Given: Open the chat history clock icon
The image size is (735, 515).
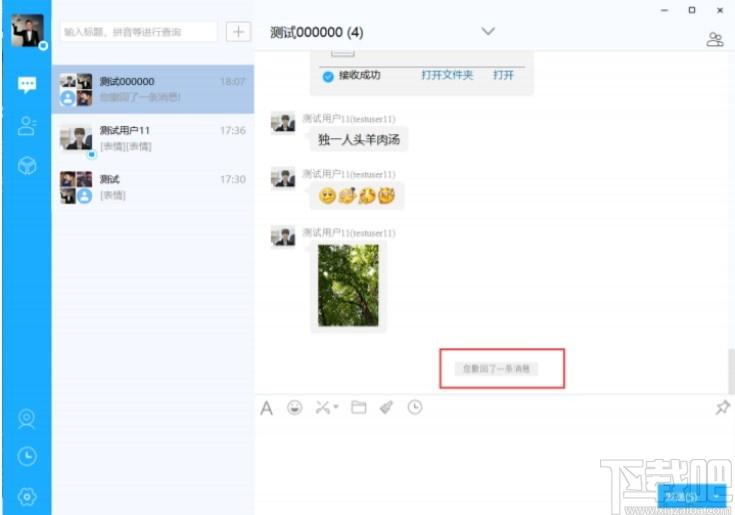Looking at the screenshot, I should (415, 407).
